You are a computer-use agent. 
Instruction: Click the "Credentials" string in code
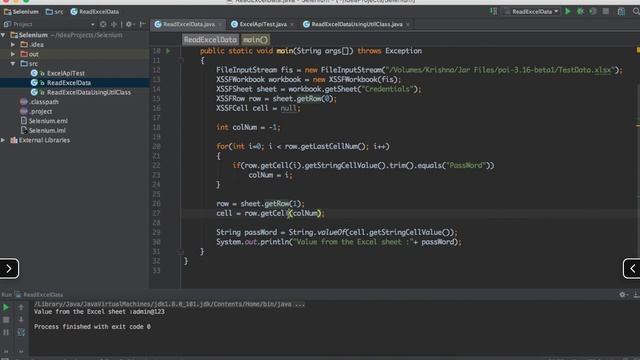click(387, 89)
